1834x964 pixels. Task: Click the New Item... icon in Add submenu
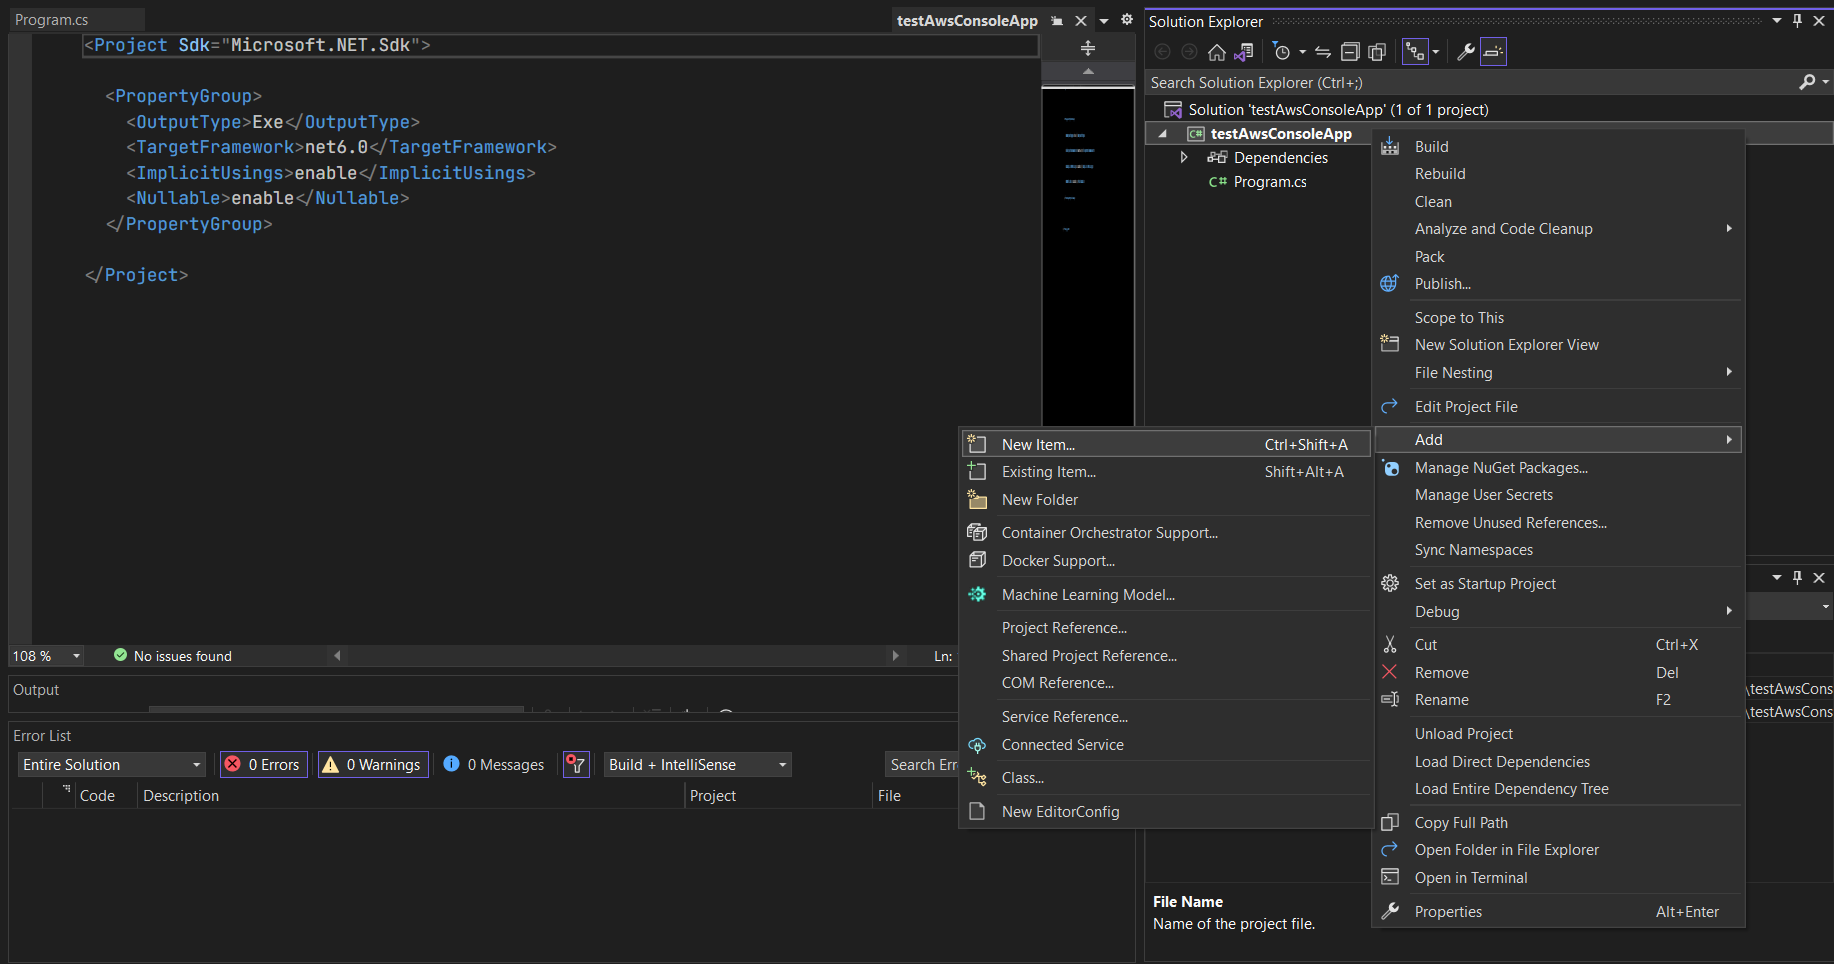pyautogui.click(x=978, y=445)
